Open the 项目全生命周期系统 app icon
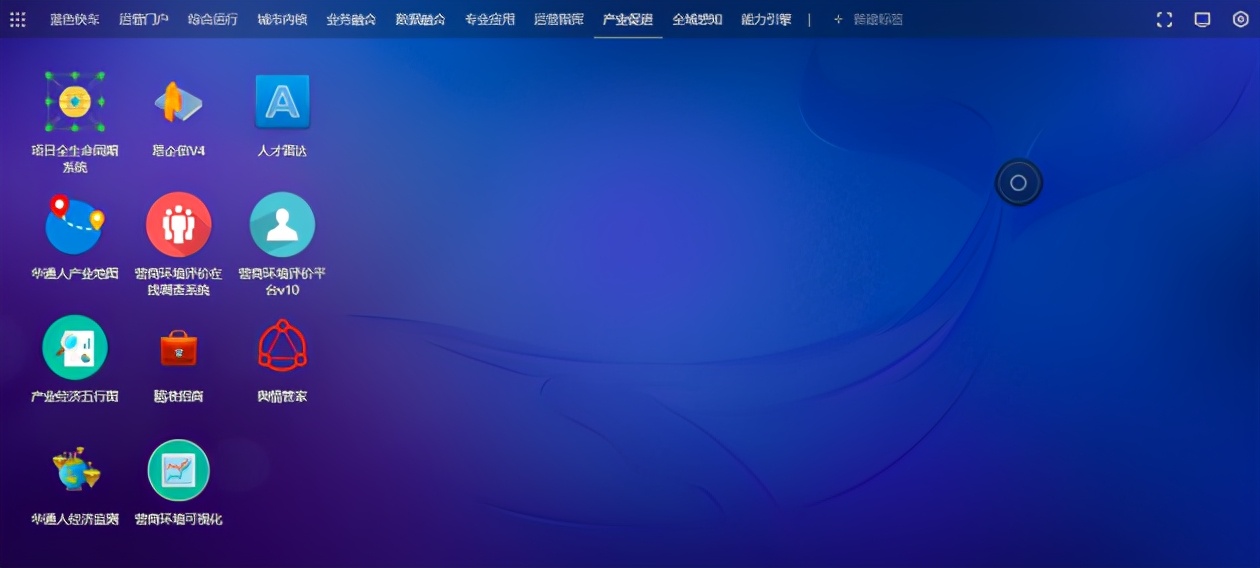Image resolution: width=1260 pixels, height=568 pixels. (75, 101)
